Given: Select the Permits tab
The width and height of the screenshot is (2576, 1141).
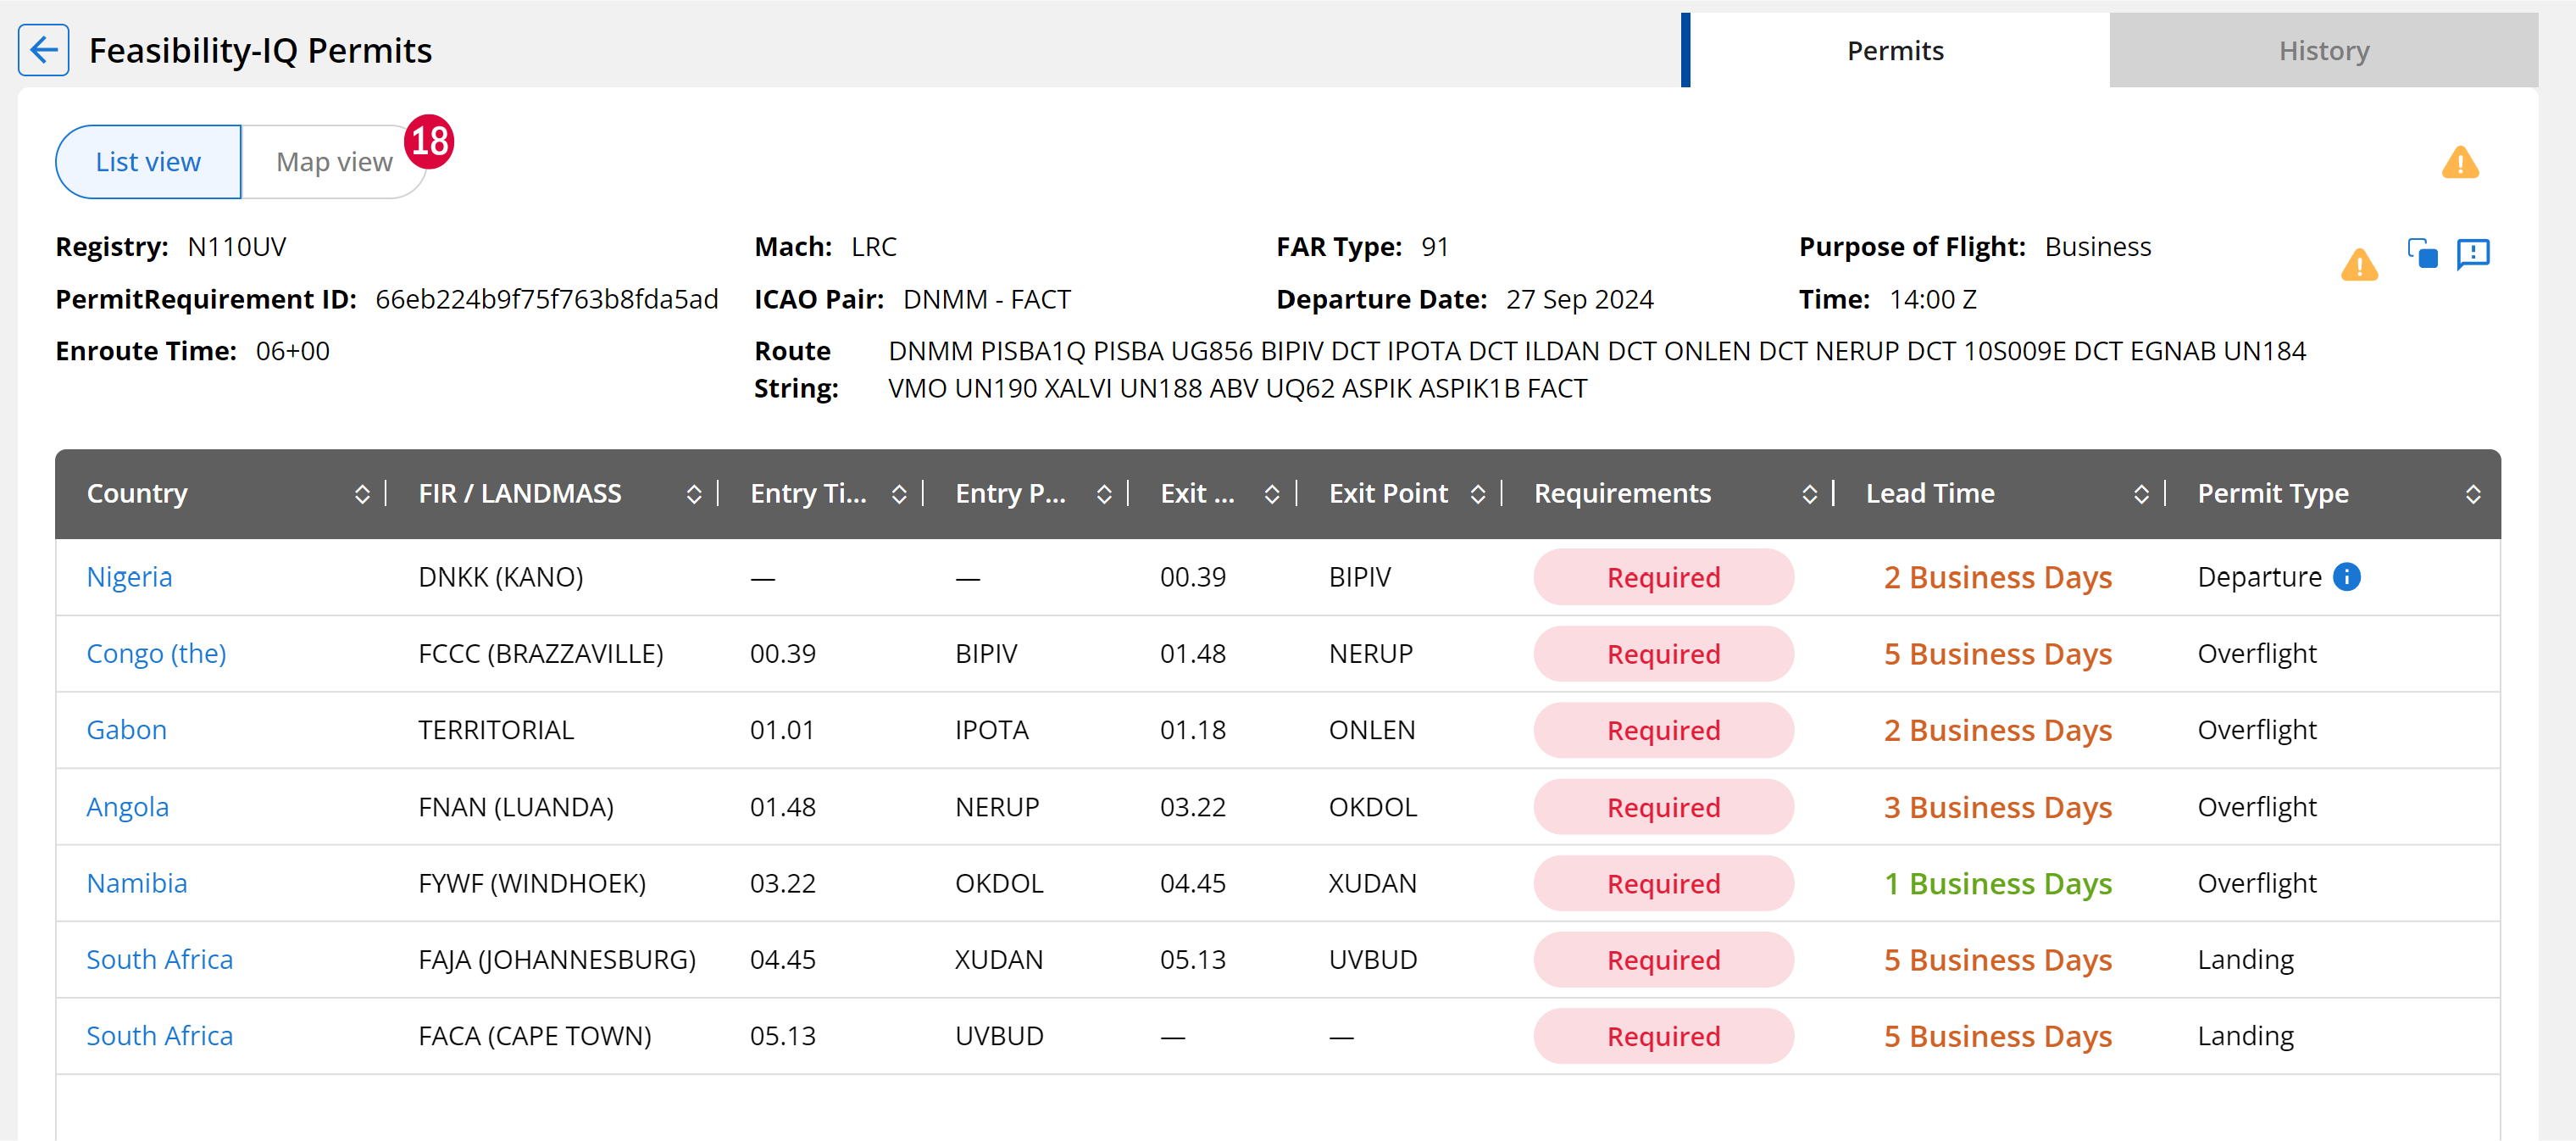Looking at the screenshot, I should point(1895,50).
